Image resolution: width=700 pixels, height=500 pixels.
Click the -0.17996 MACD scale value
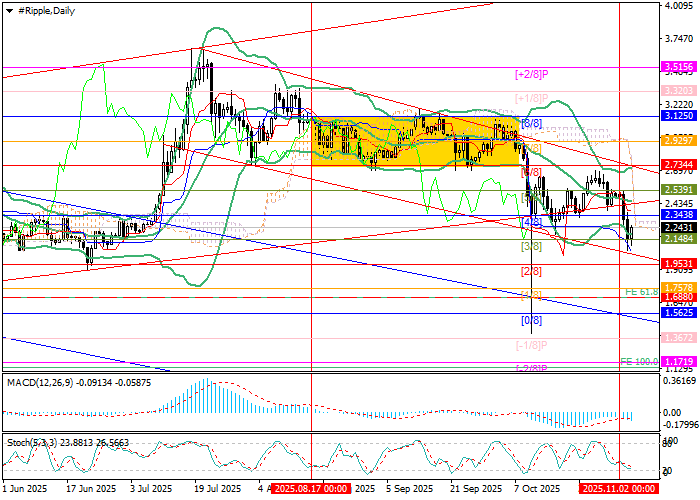pyautogui.click(x=679, y=425)
